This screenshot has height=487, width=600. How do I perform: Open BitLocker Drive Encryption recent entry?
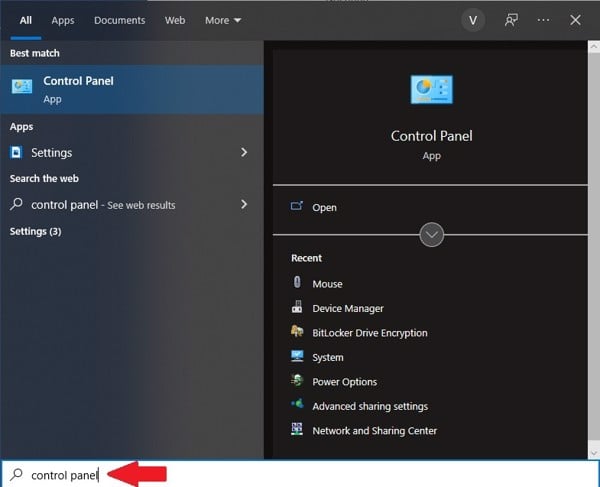pos(370,333)
